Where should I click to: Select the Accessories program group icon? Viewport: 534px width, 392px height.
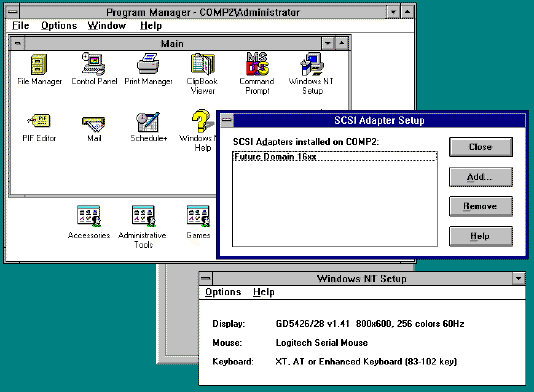pos(89,216)
